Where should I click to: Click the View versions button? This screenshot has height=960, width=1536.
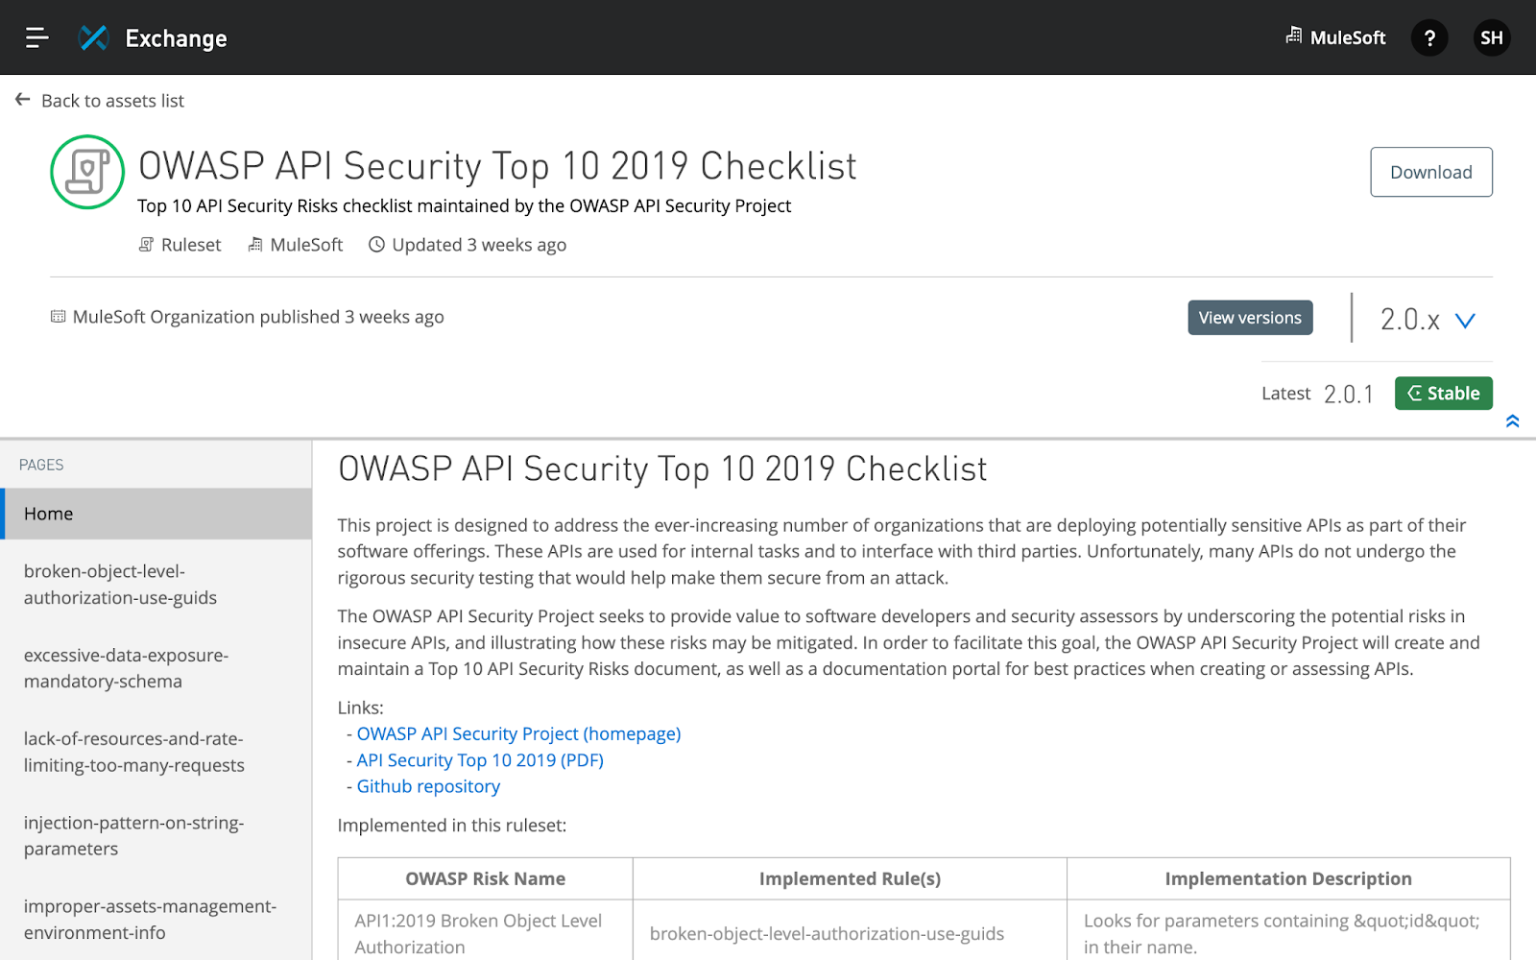point(1250,317)
